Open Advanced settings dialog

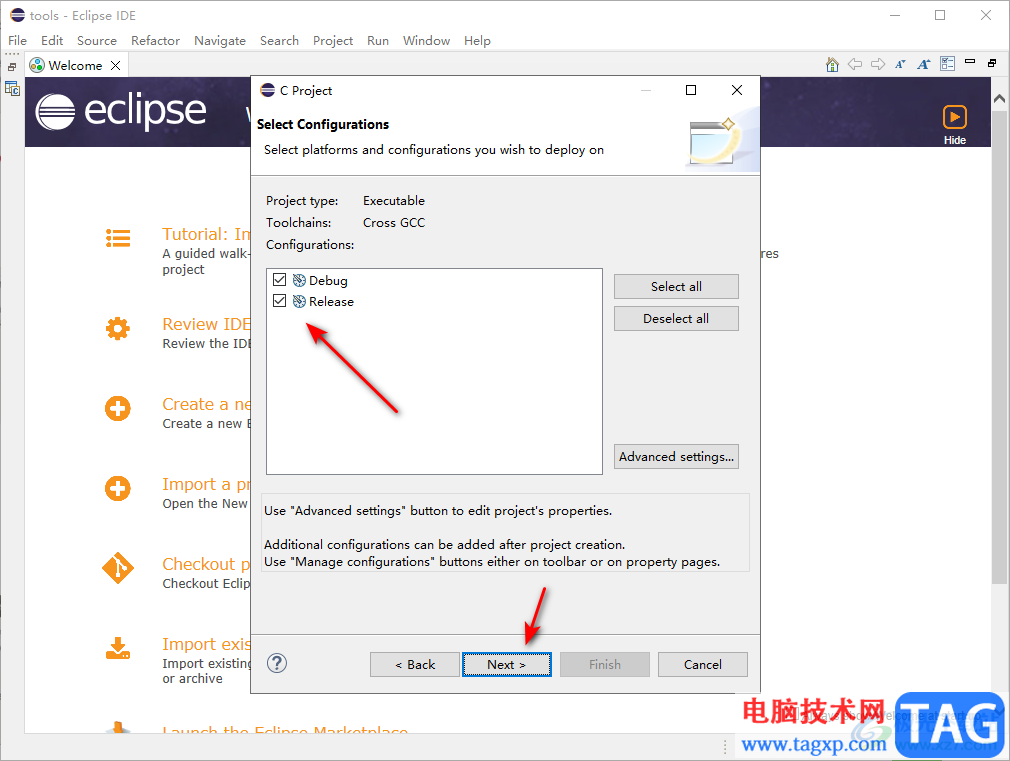tap(676, 456)
